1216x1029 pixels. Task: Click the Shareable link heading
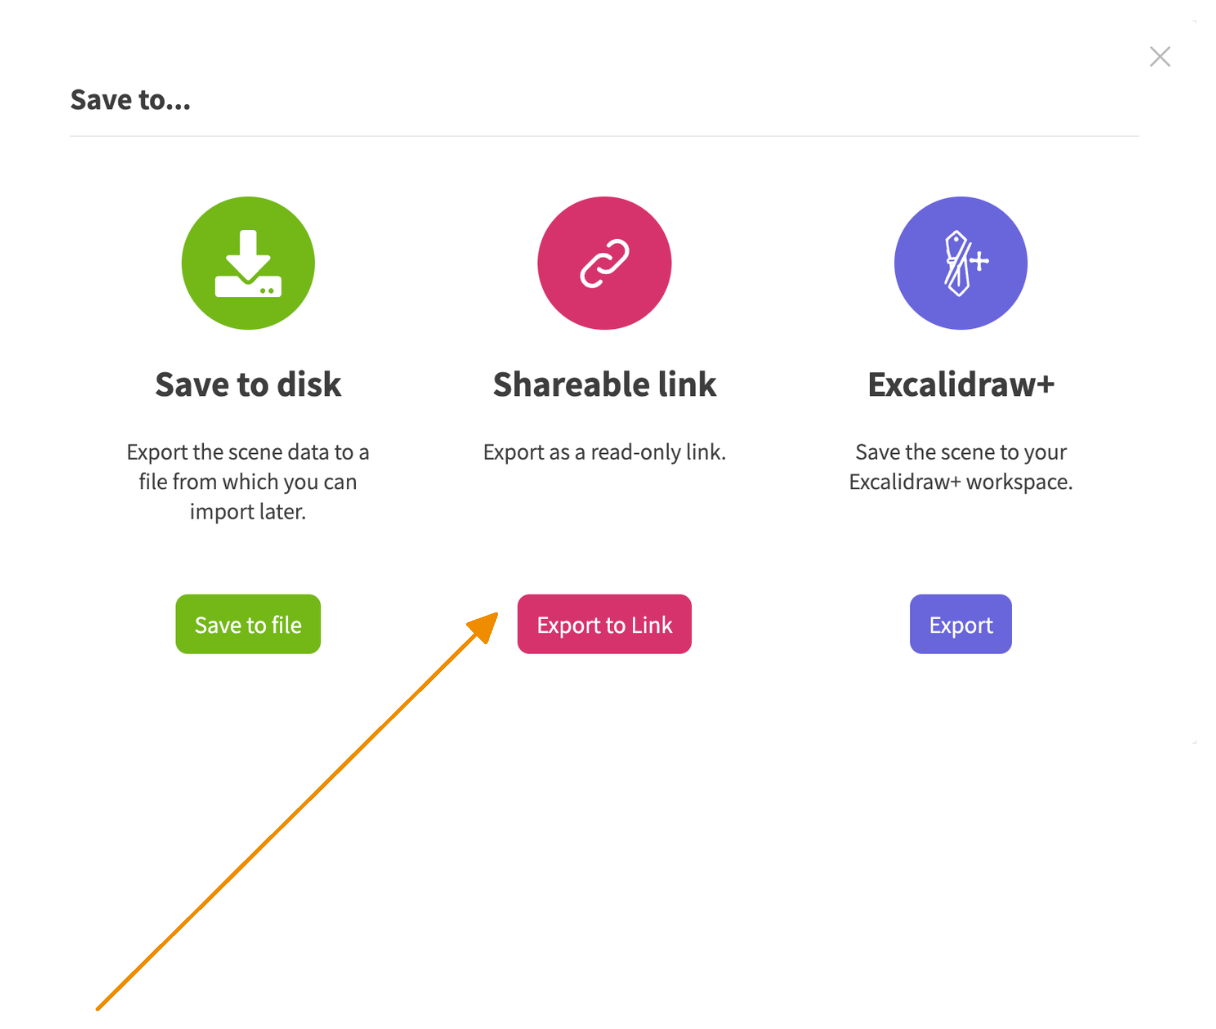point(604,384)
